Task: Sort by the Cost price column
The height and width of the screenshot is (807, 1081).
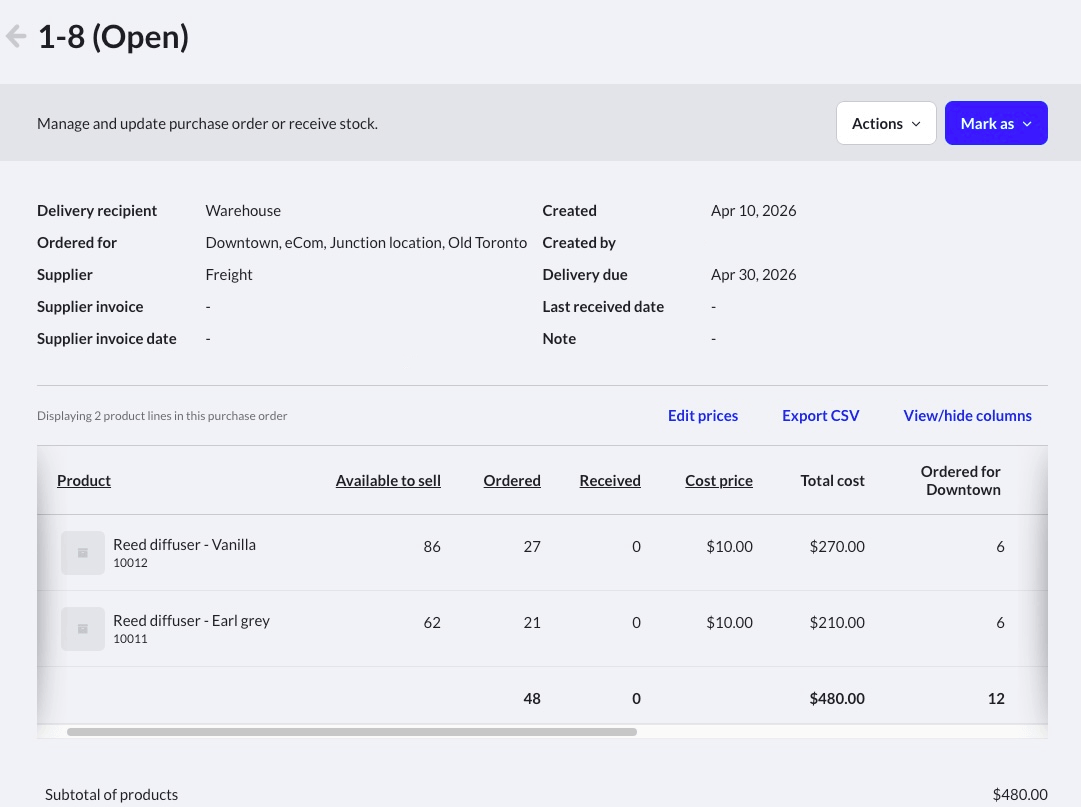Action: click(x=718, y=480)
